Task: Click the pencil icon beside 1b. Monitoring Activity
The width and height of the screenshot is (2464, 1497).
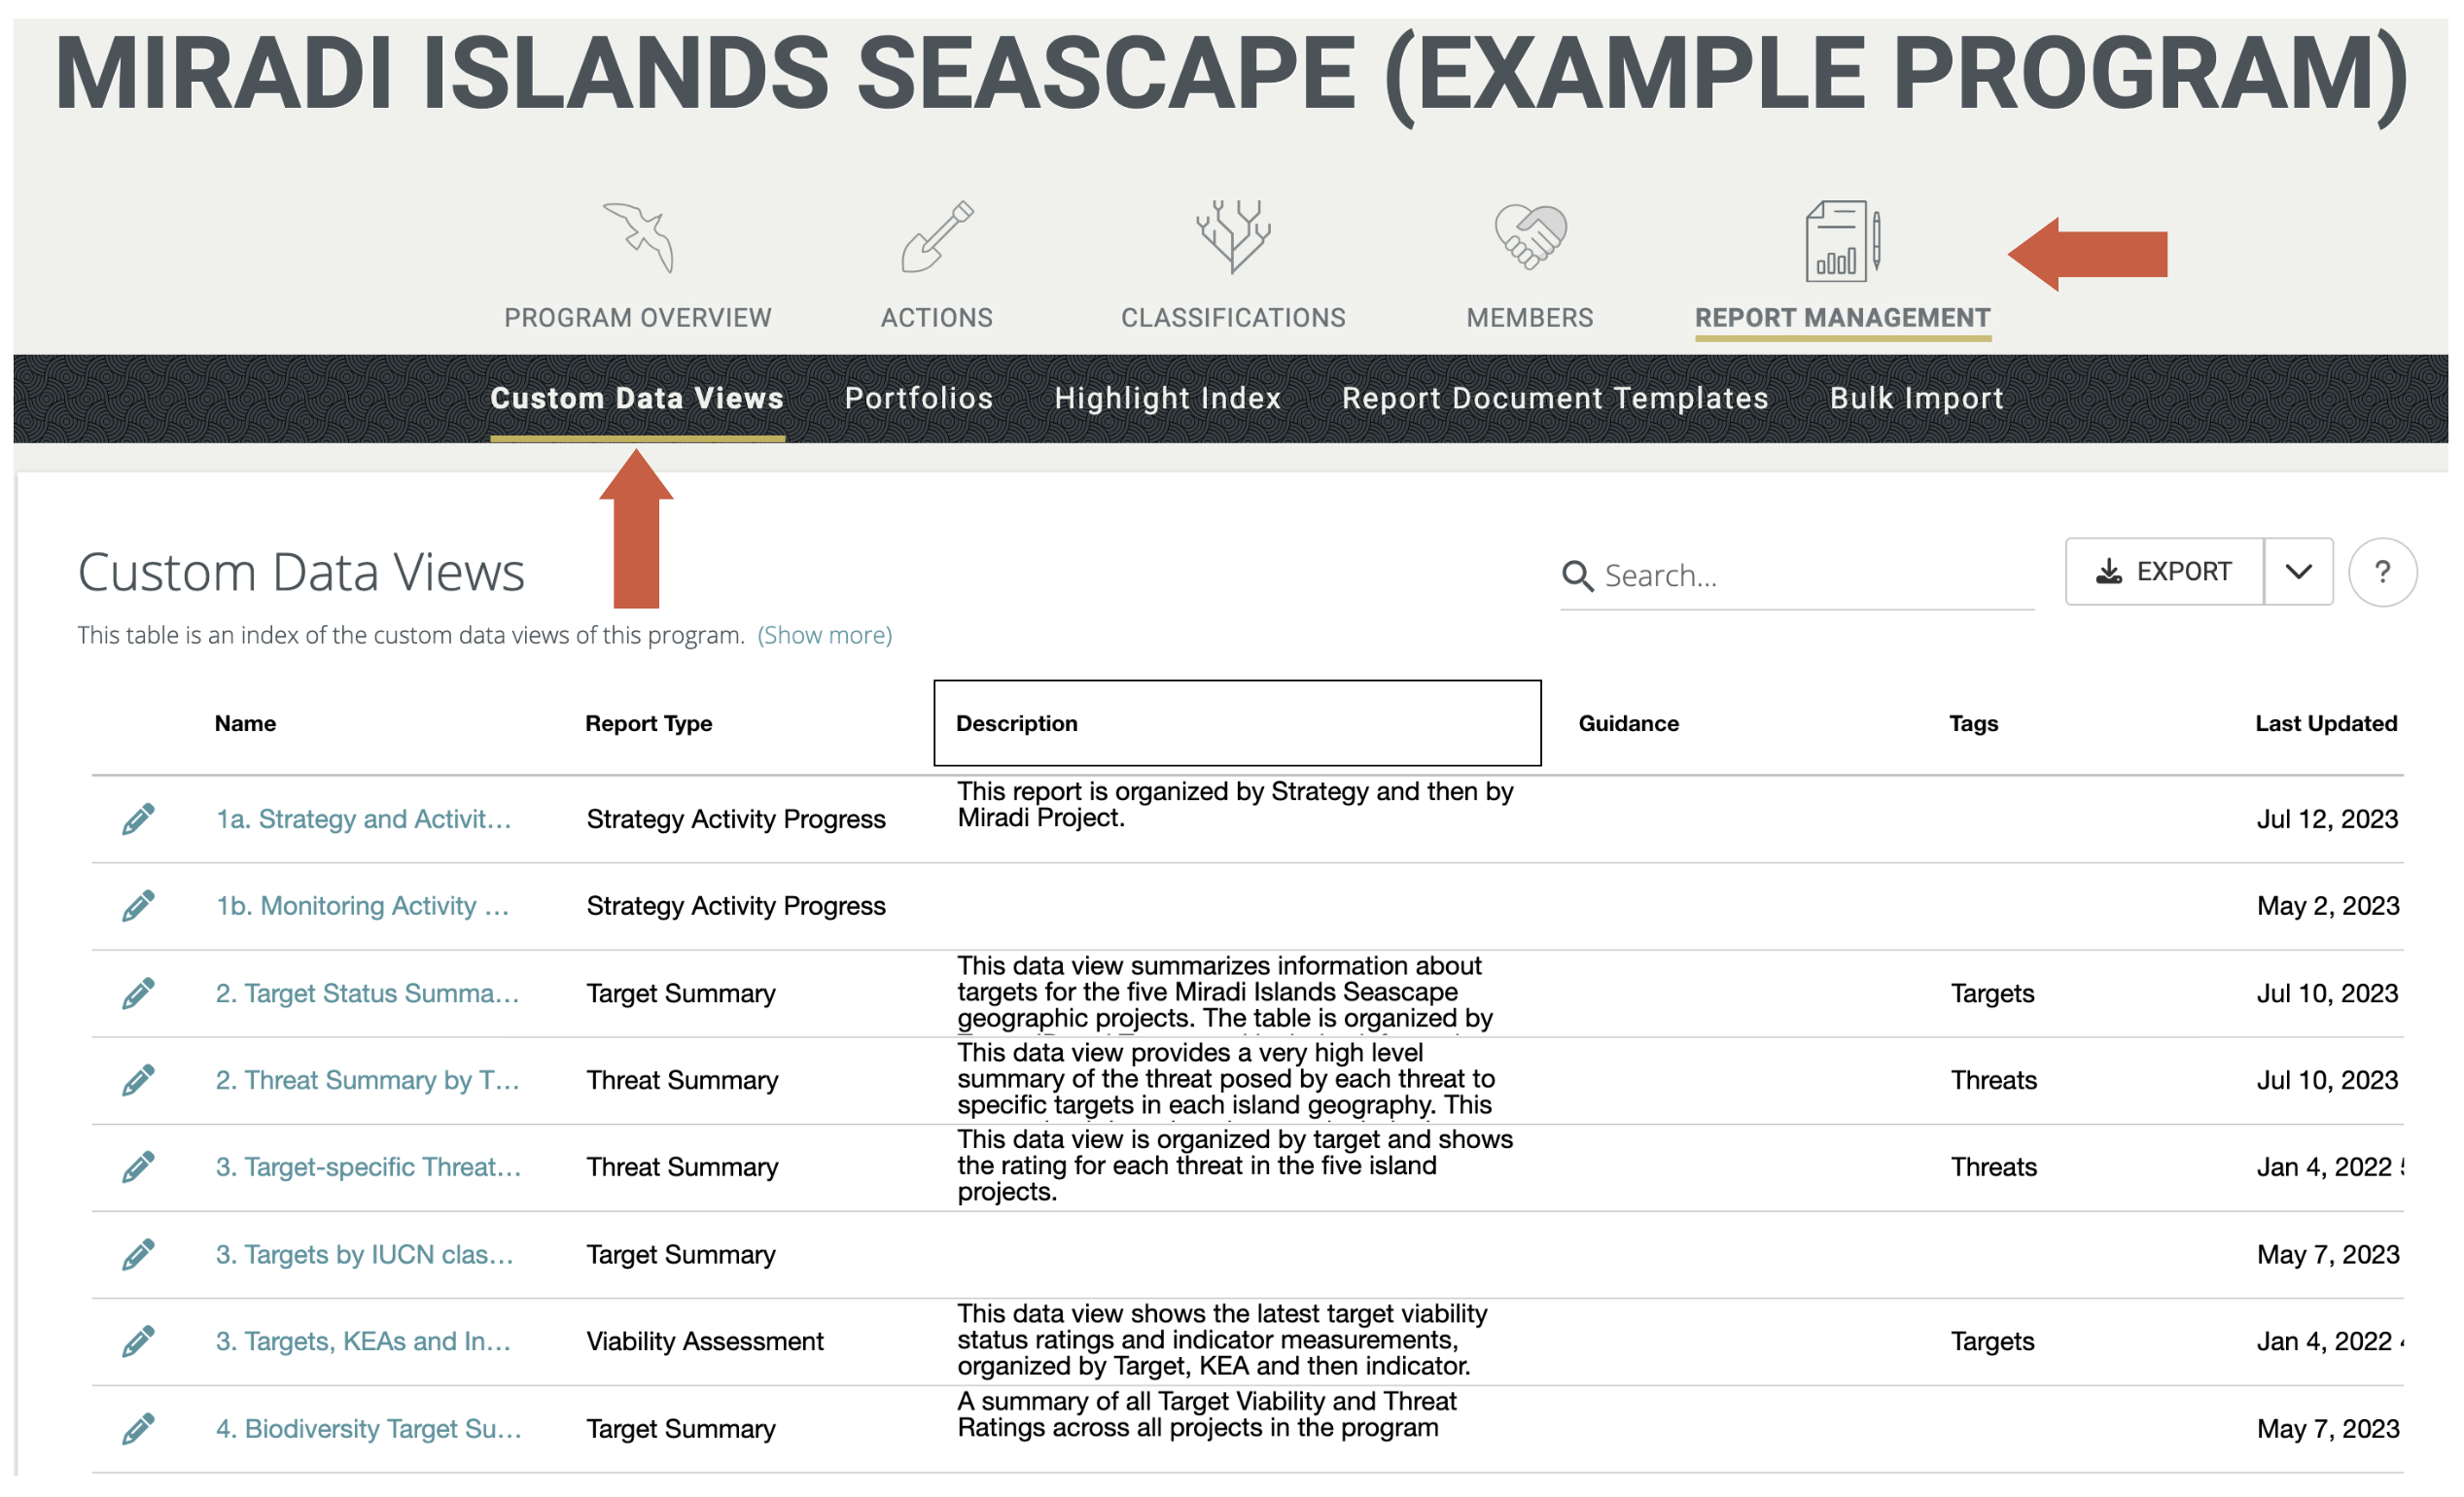Action: tap(139, 905)
